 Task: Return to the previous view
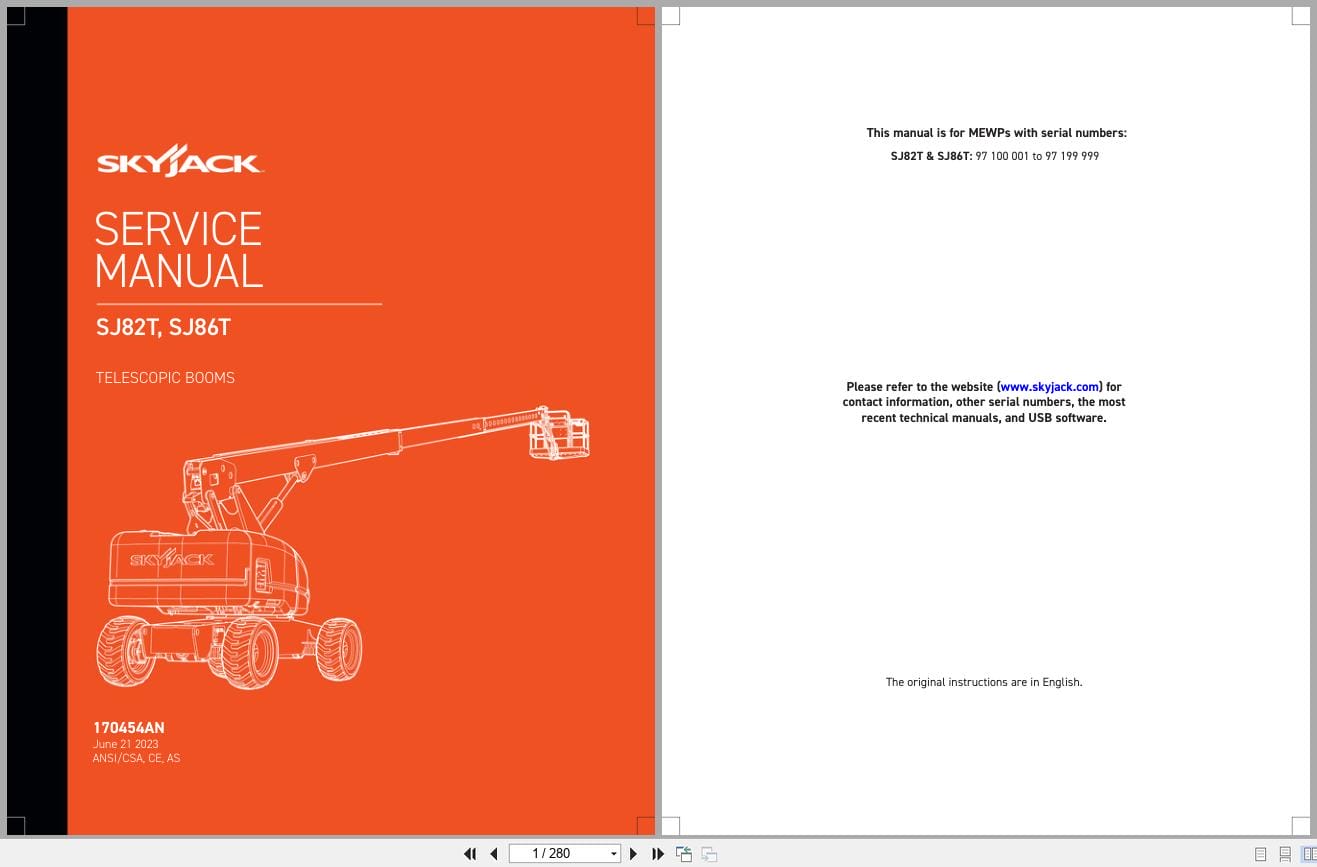[x=684, y=853]
